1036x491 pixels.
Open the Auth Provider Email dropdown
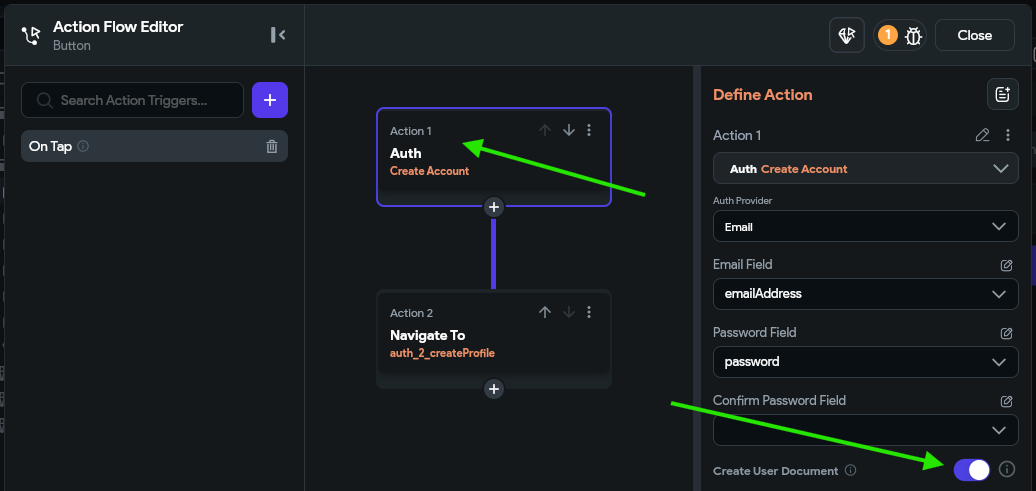[866, 226]
